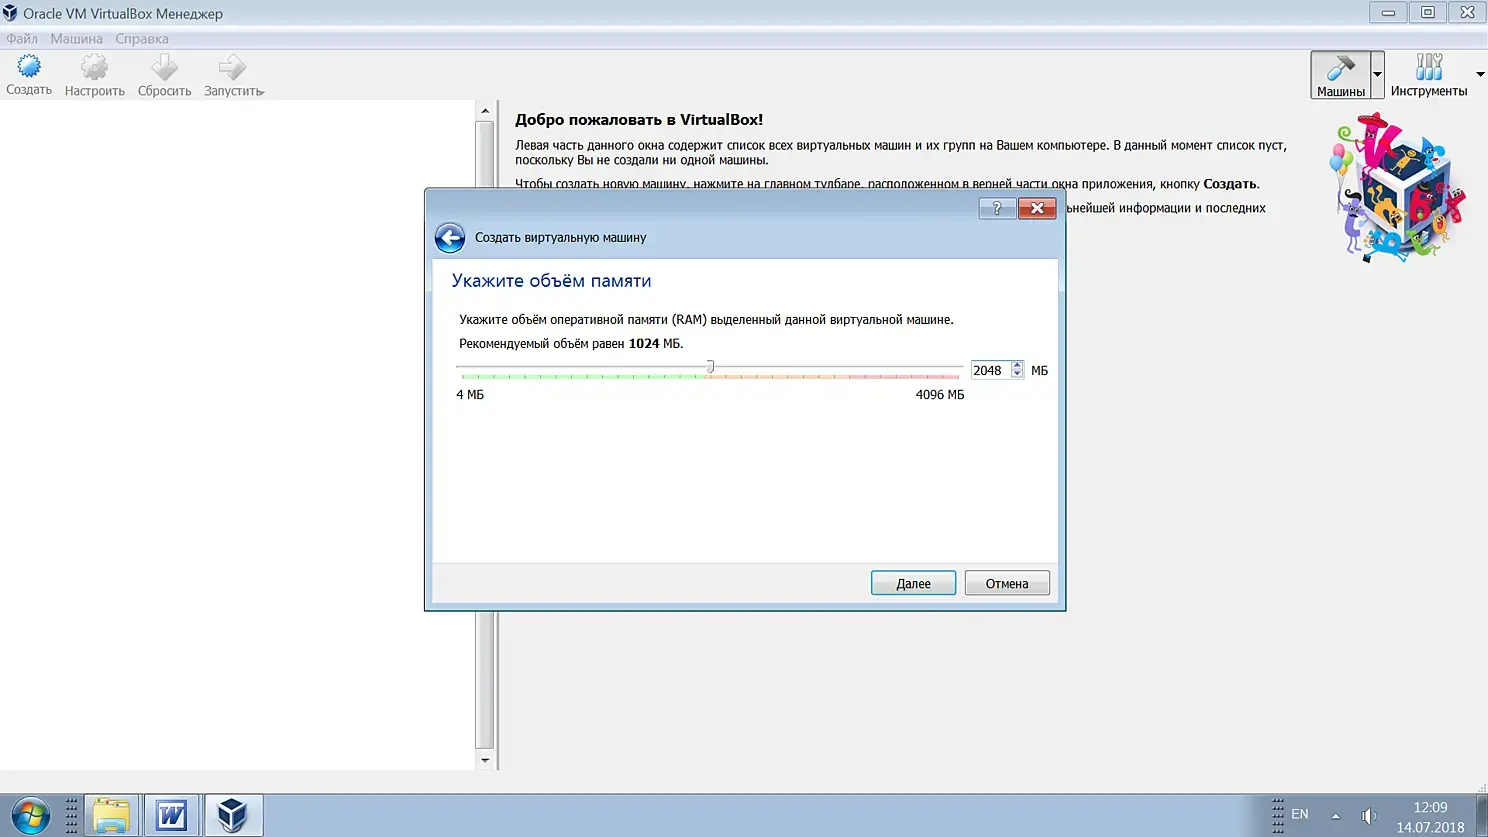Image resolution: width=1488 pixels, height=837 pixels.
Task: Click the EN language indicator
Action: pos(1300,814)
